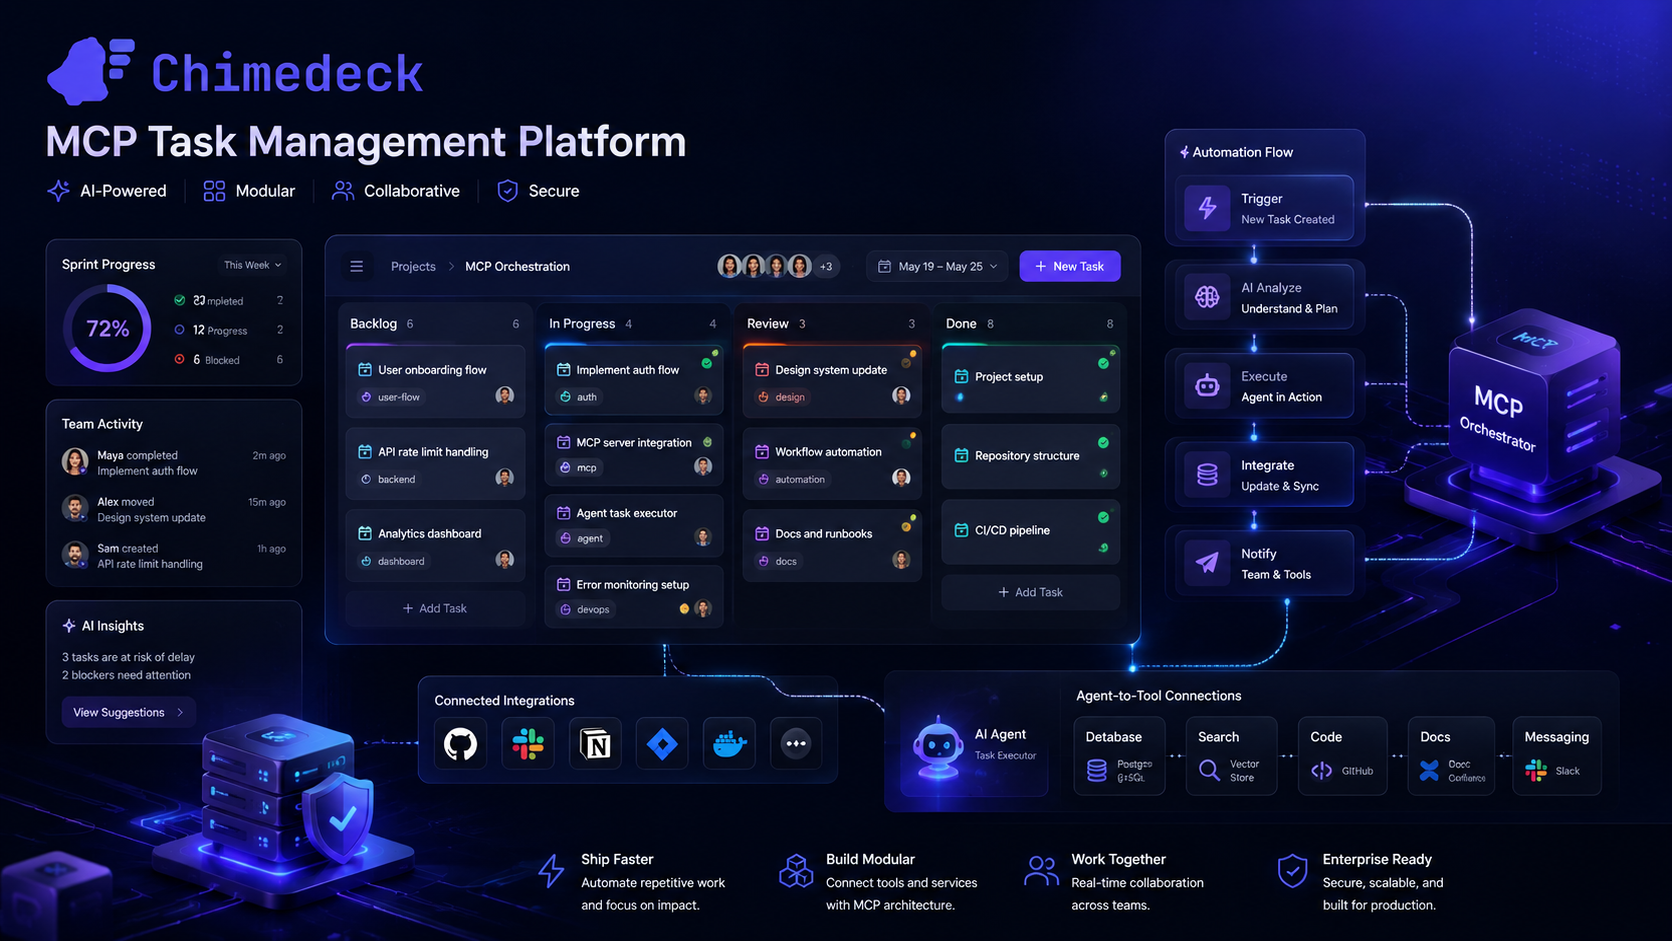1672x941 pixels.
Task: Click the Notify paper plane icon
Action: [1207, 563]
